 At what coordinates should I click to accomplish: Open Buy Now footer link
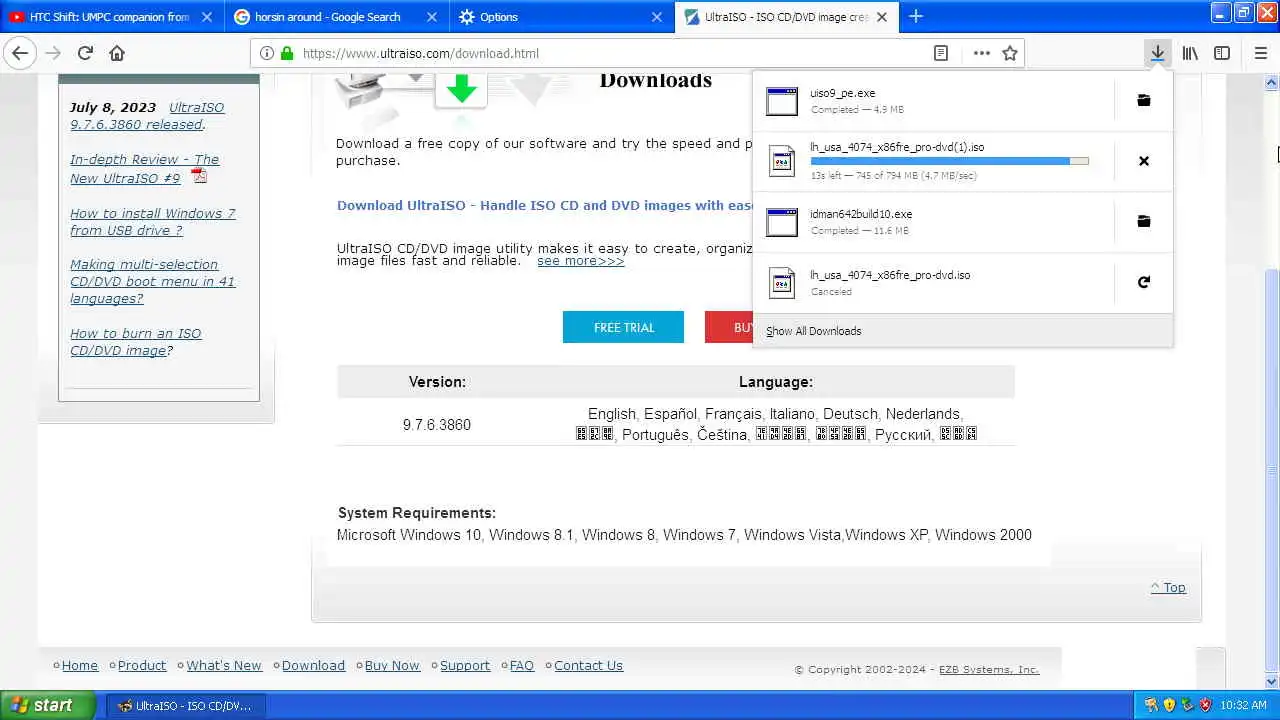(x=392, y=665)
